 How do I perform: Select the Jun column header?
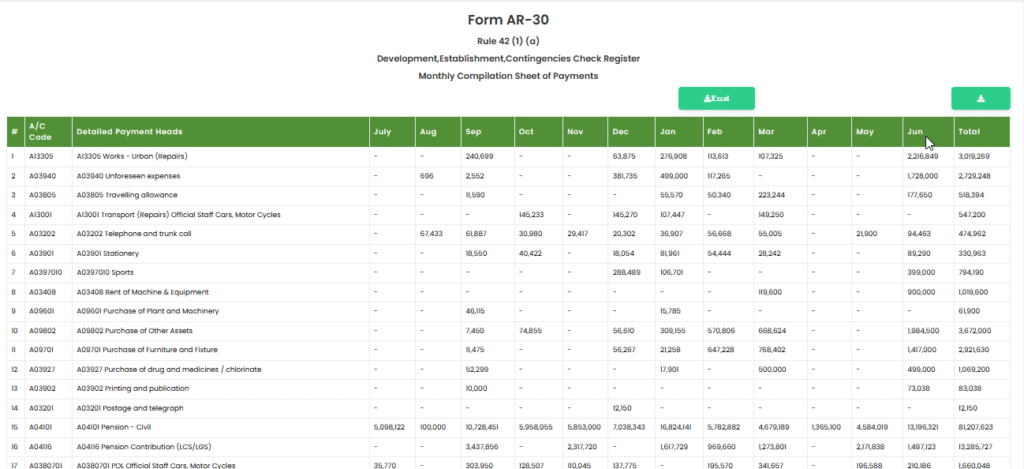pyautogui.click(x=915, y=132)
